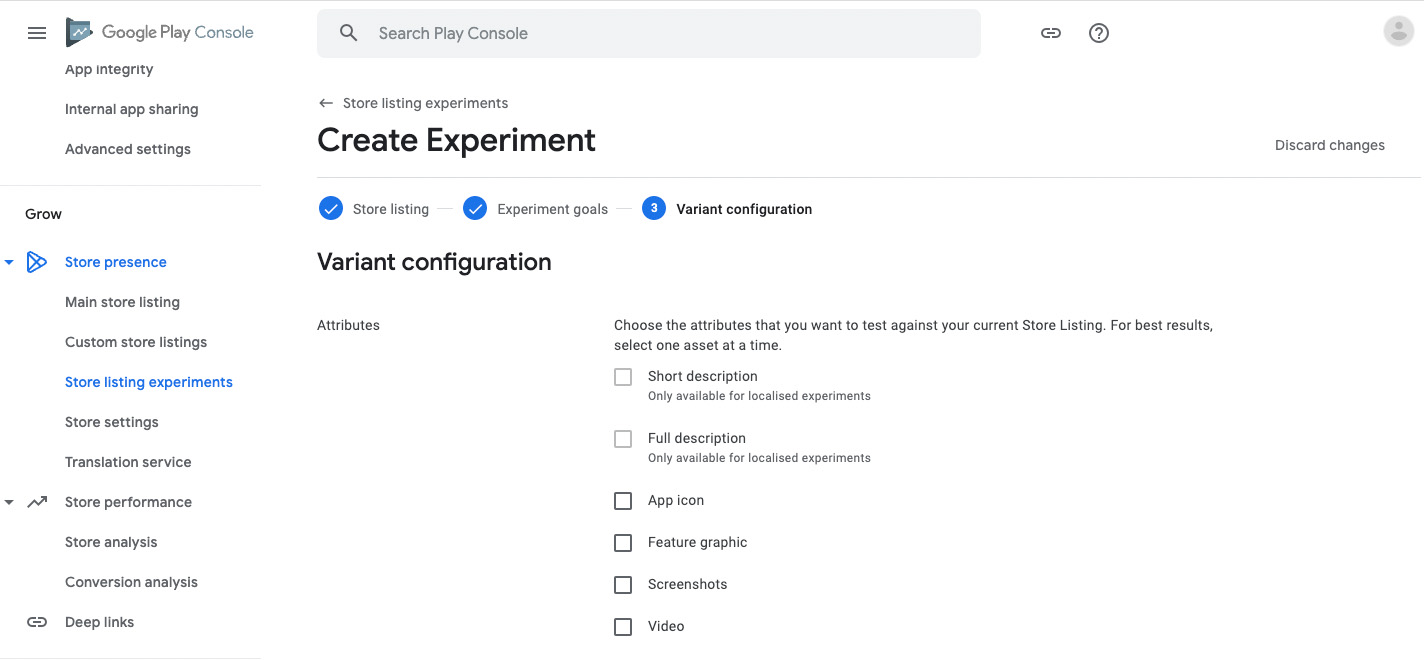Click the Google Play Console logo

pos(160,33)
